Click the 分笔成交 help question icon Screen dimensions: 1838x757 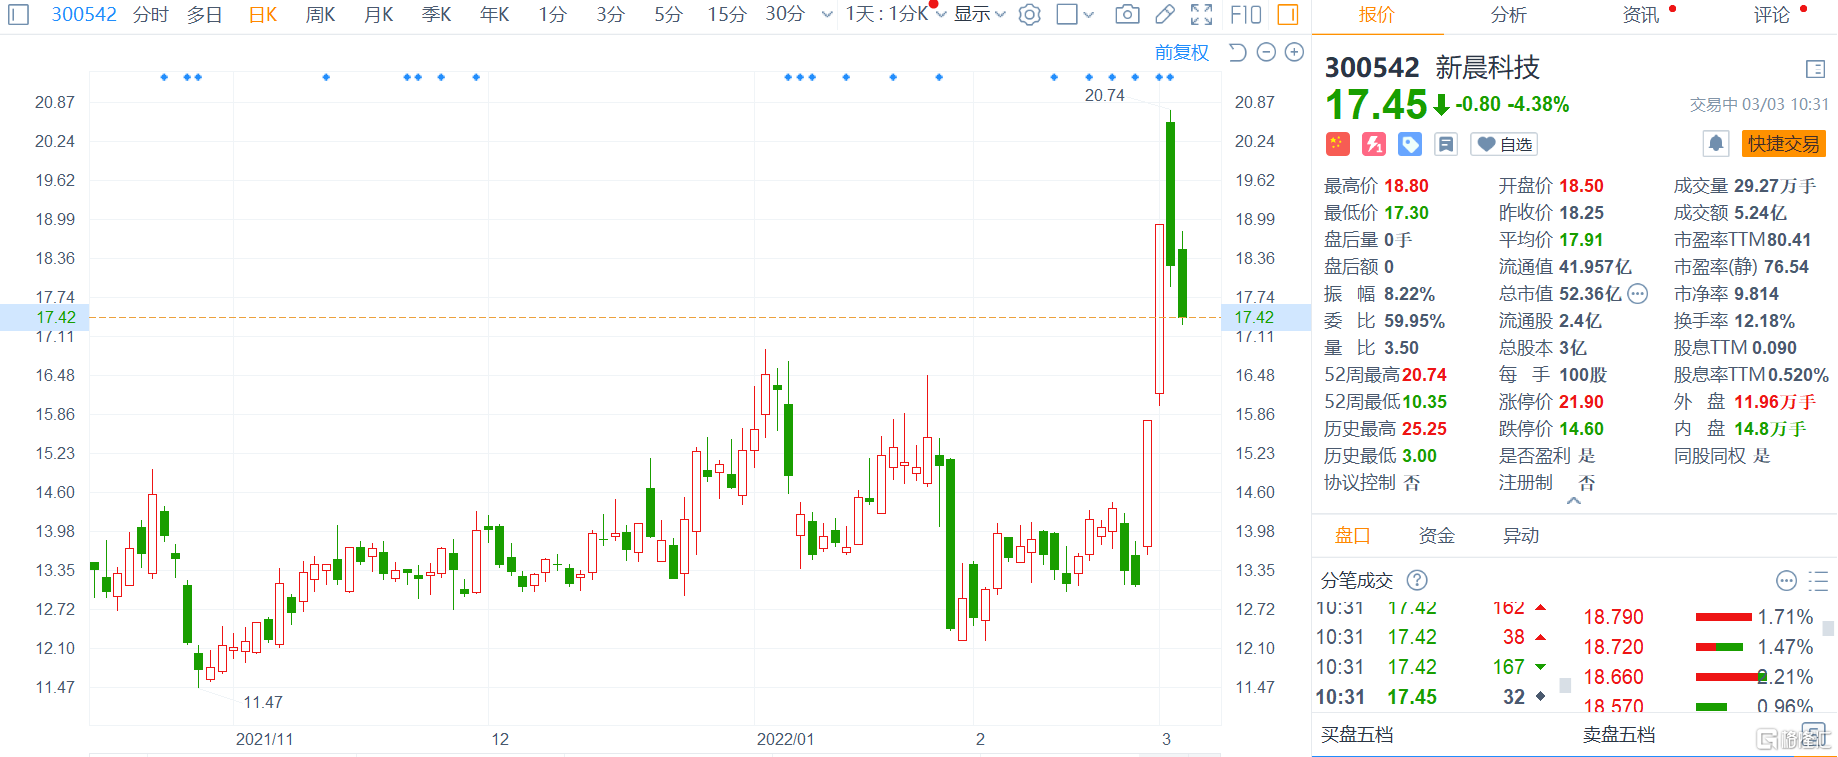click(x=1417, y=580)
